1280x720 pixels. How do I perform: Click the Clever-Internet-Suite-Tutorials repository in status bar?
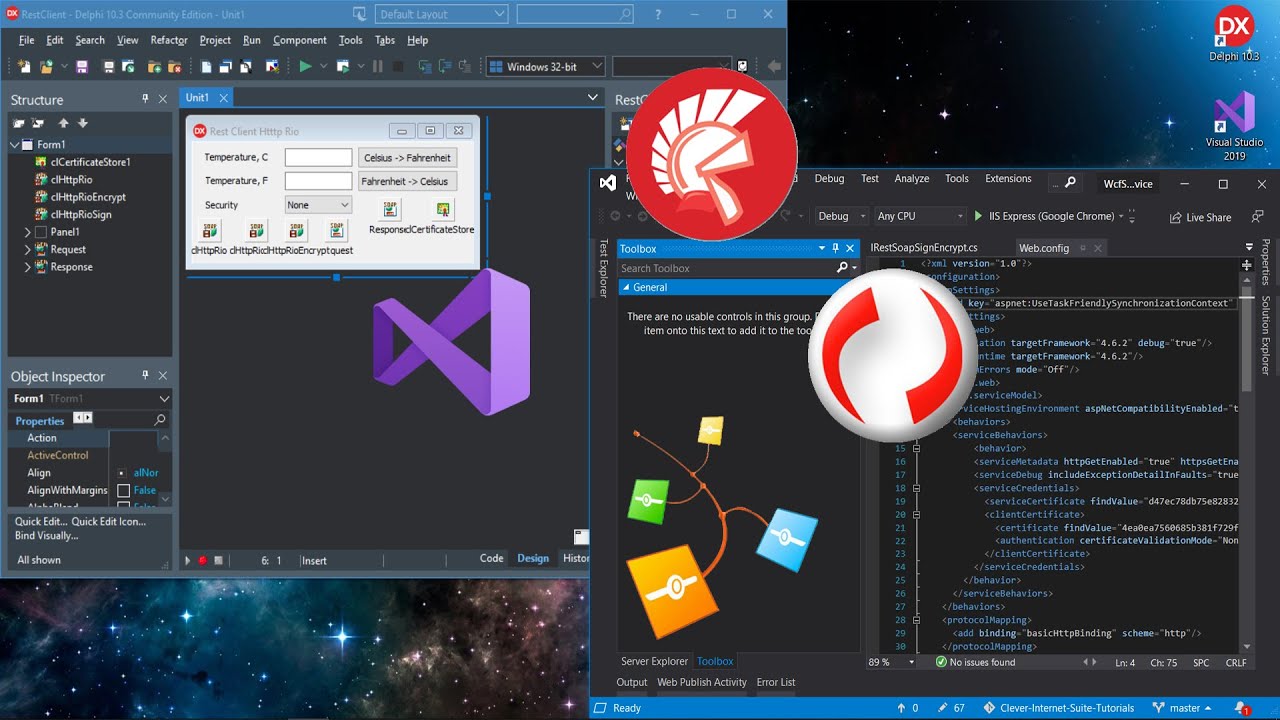click(1058, 708)
